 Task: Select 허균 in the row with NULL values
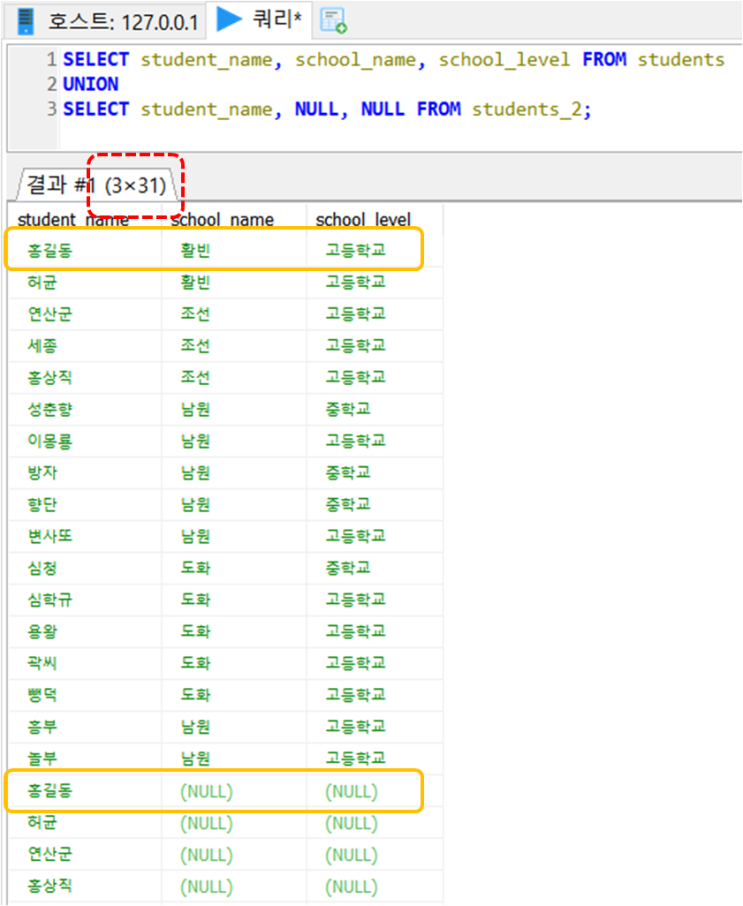[42, 822]
